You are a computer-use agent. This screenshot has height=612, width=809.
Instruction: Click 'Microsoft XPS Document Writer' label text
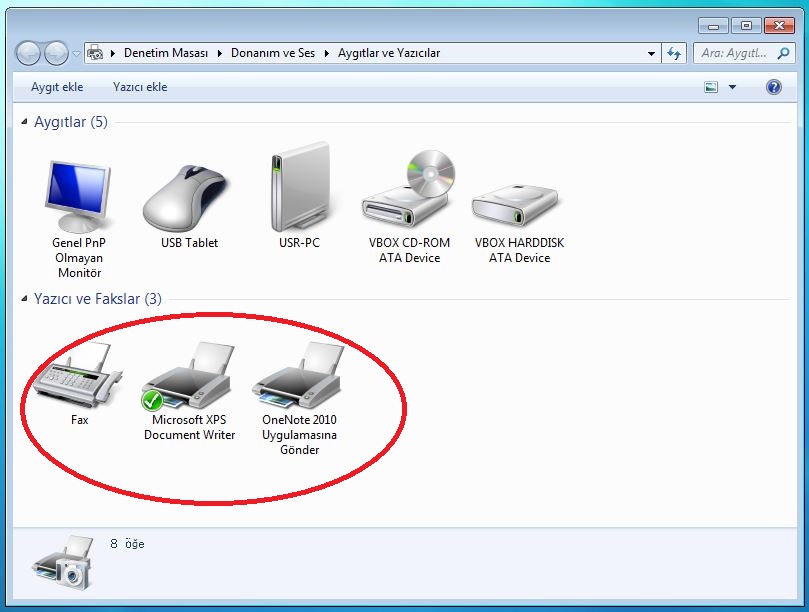(x=189, y=427)
